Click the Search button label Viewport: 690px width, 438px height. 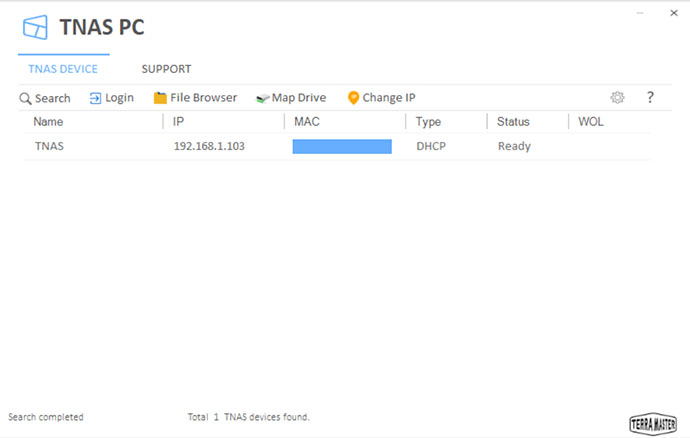tap(52, 98)
